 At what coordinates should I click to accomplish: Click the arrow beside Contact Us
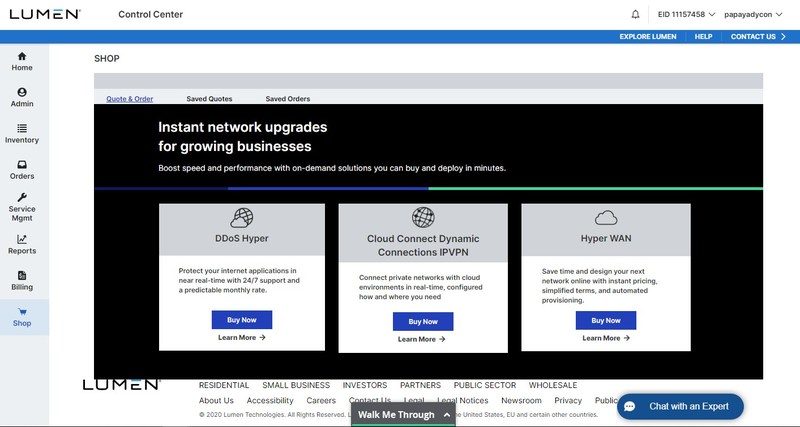tap(783, 37)
